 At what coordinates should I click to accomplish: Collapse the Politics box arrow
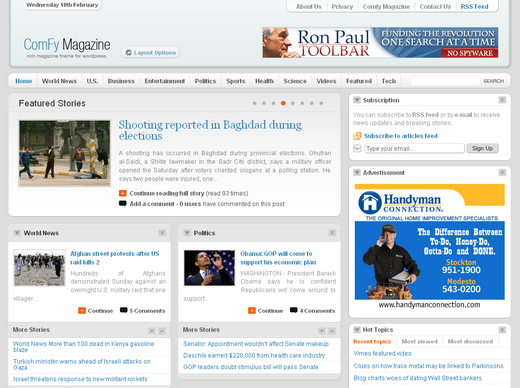[187, 233]
